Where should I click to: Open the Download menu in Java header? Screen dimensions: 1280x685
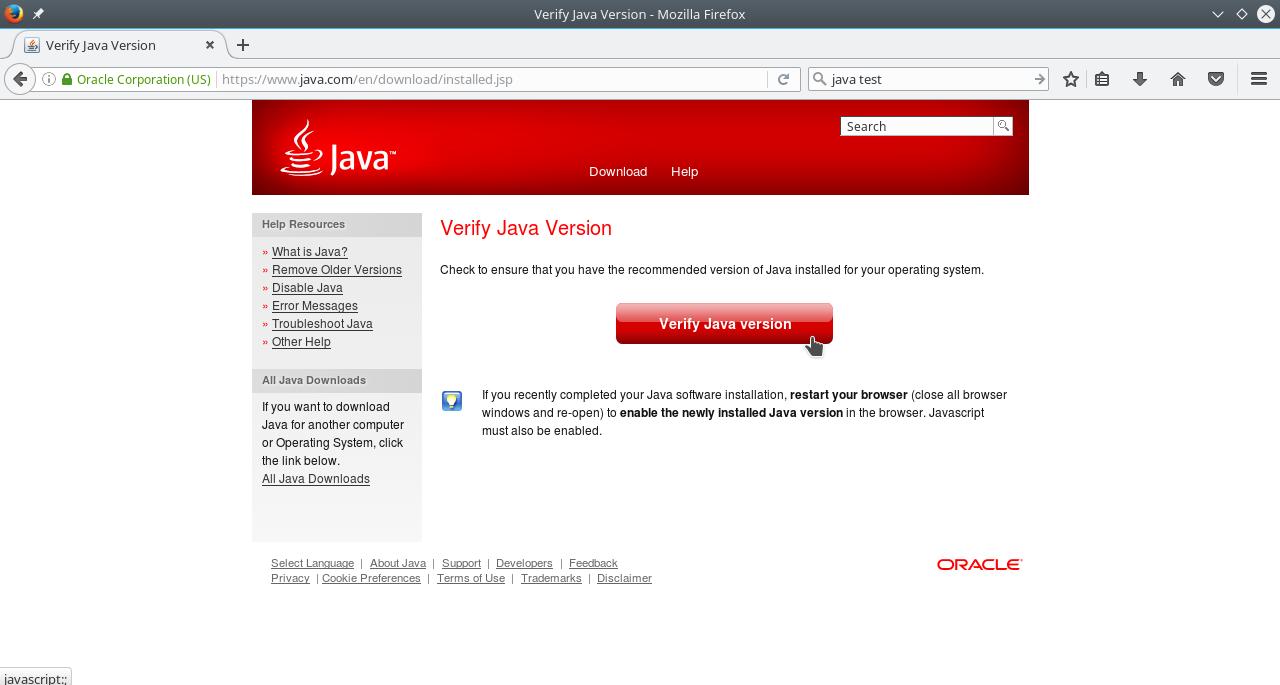[x=618, y=172]
